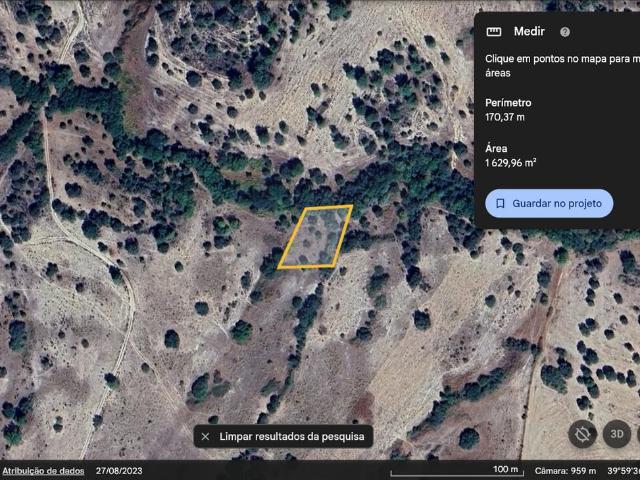Click Guardar no projeto button

click(x=549, y=203)
